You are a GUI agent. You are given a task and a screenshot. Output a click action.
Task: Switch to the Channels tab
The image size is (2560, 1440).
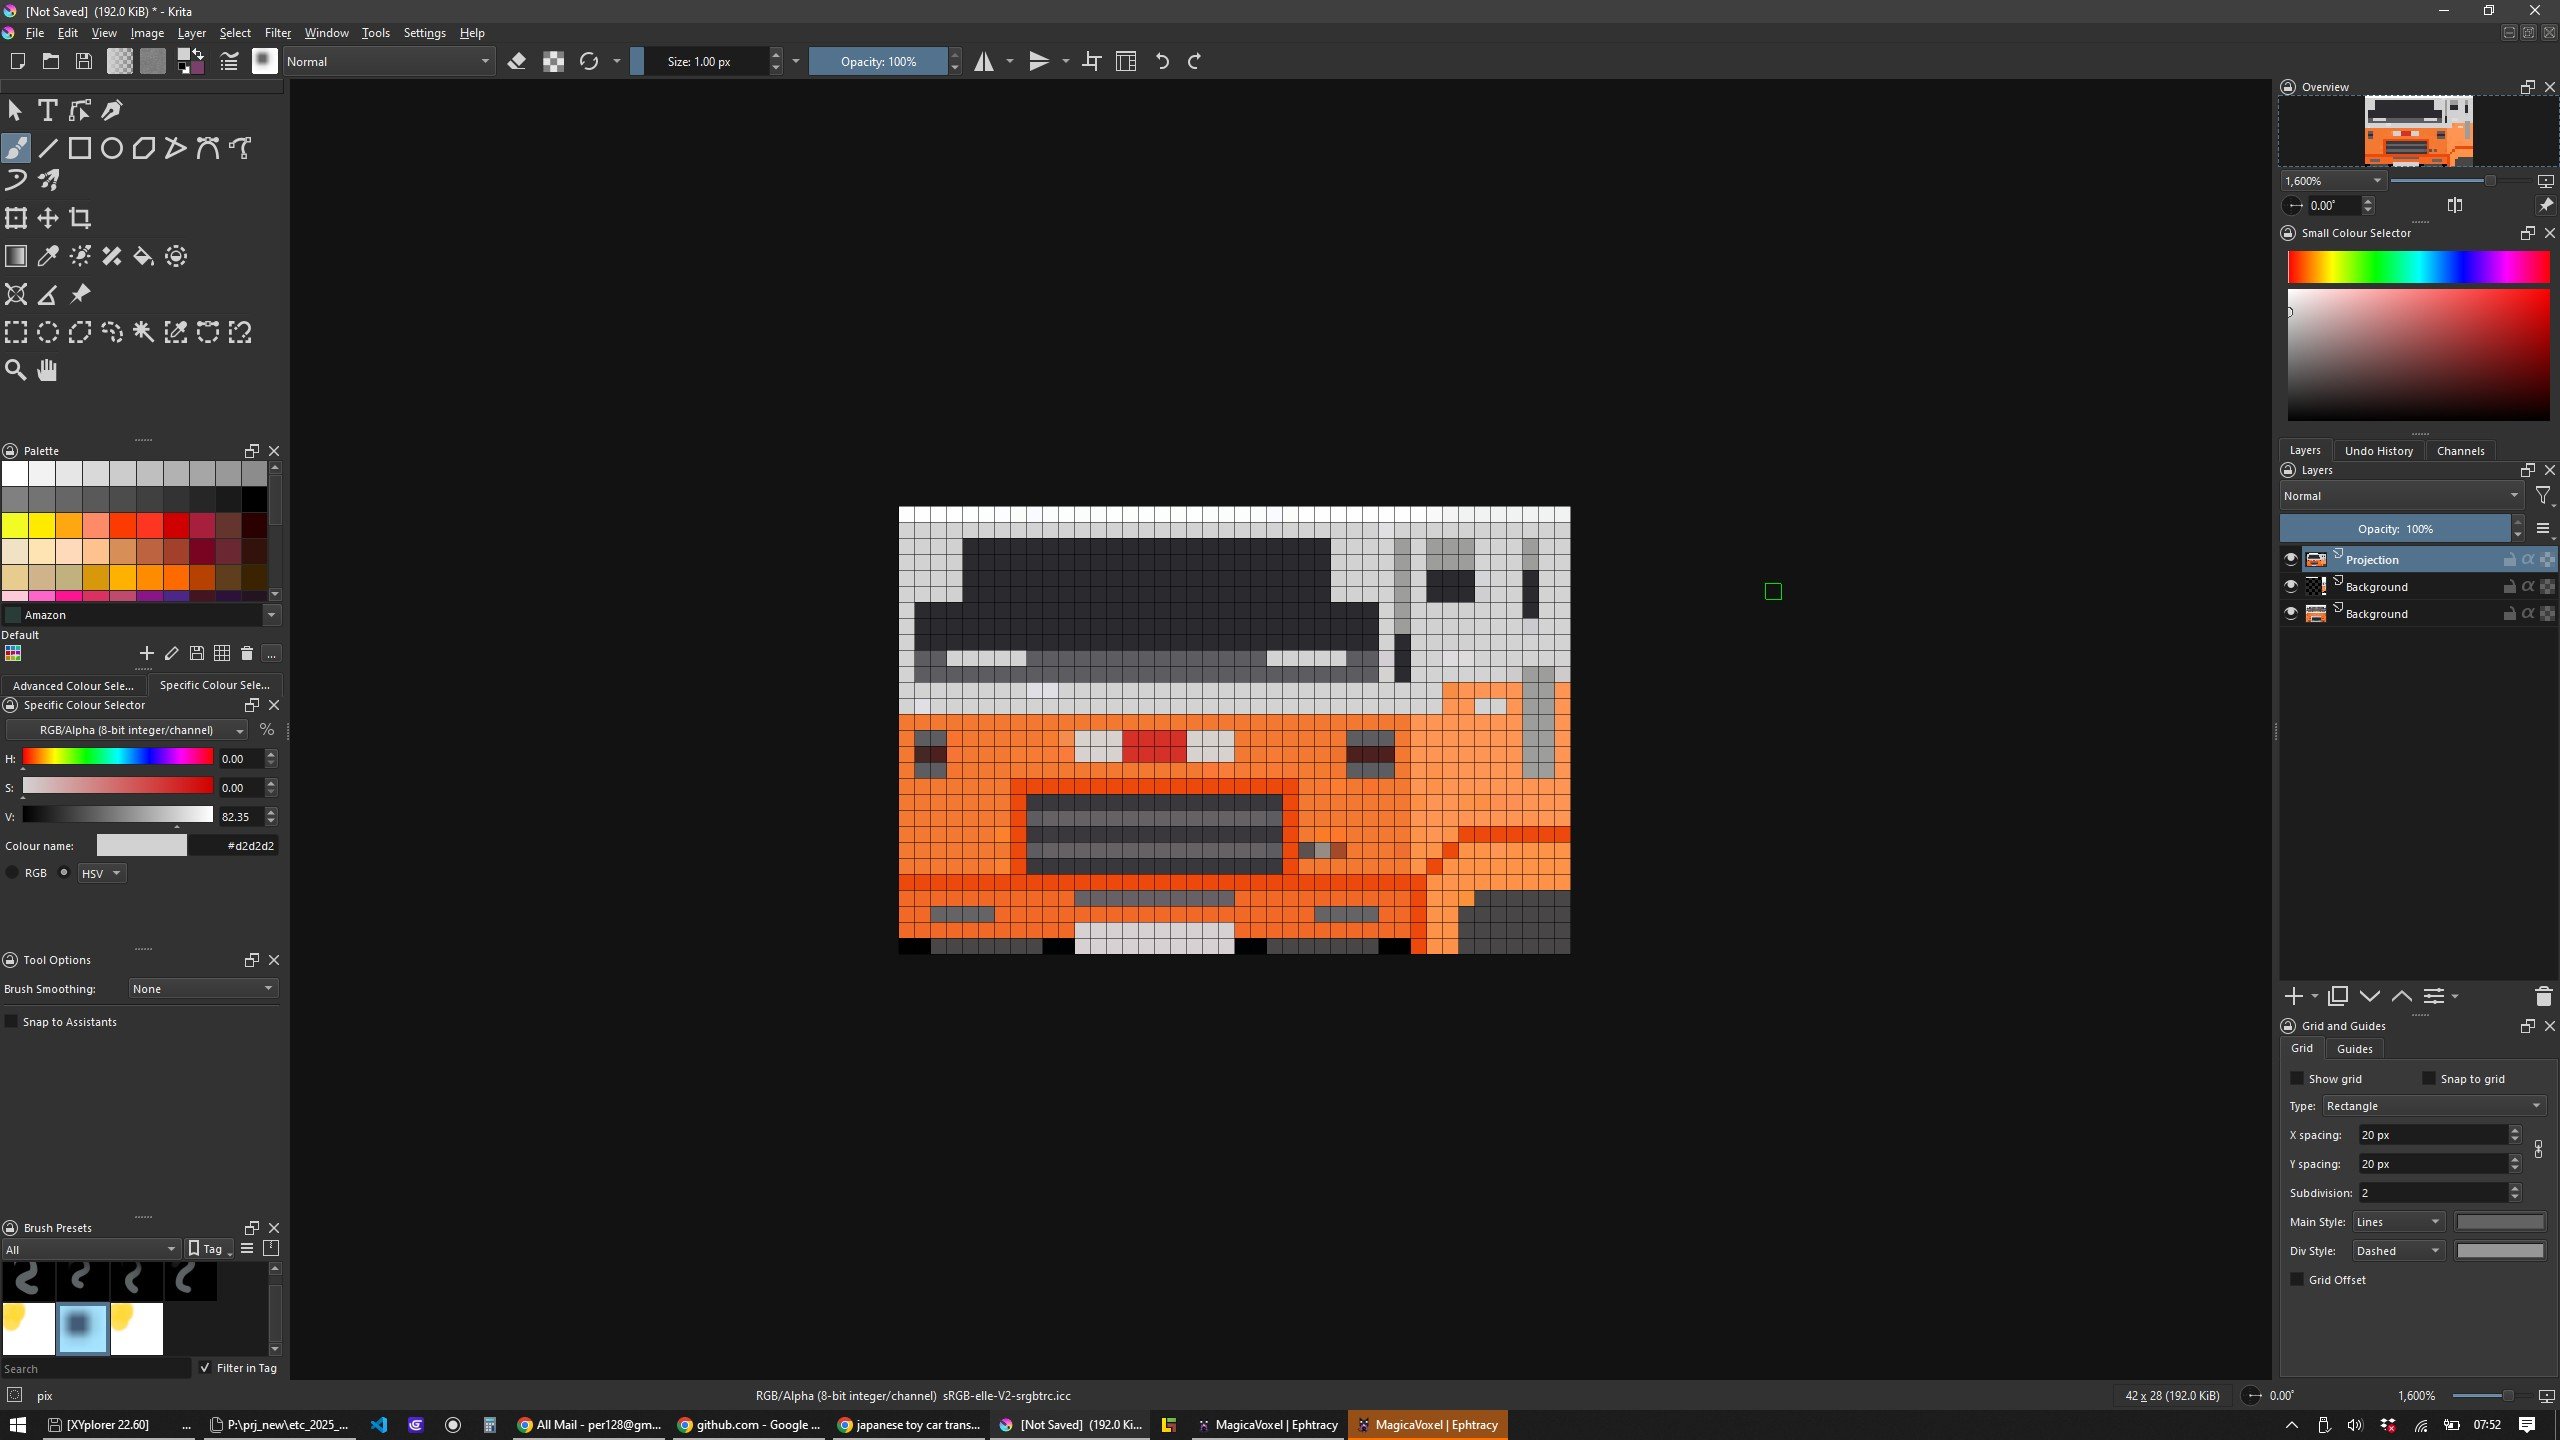point(2460,450)
